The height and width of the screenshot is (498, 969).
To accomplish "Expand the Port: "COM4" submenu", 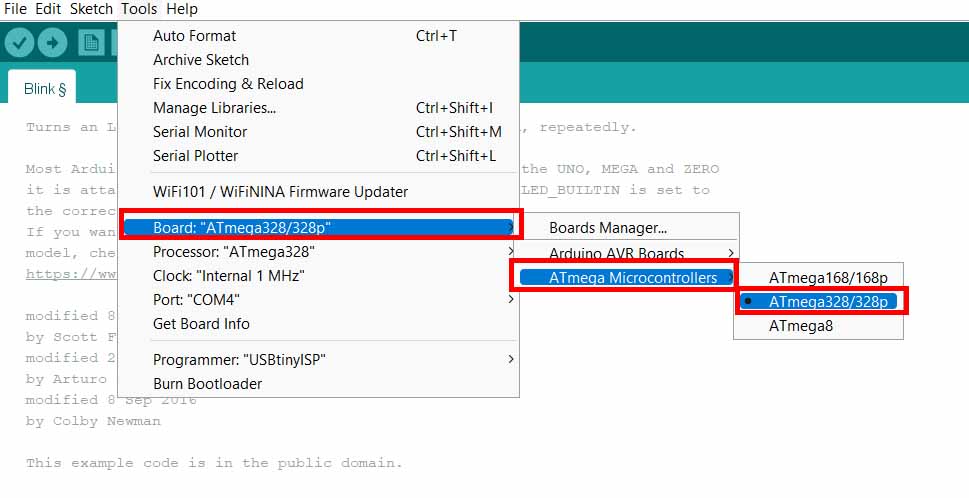I will point(319,300).
